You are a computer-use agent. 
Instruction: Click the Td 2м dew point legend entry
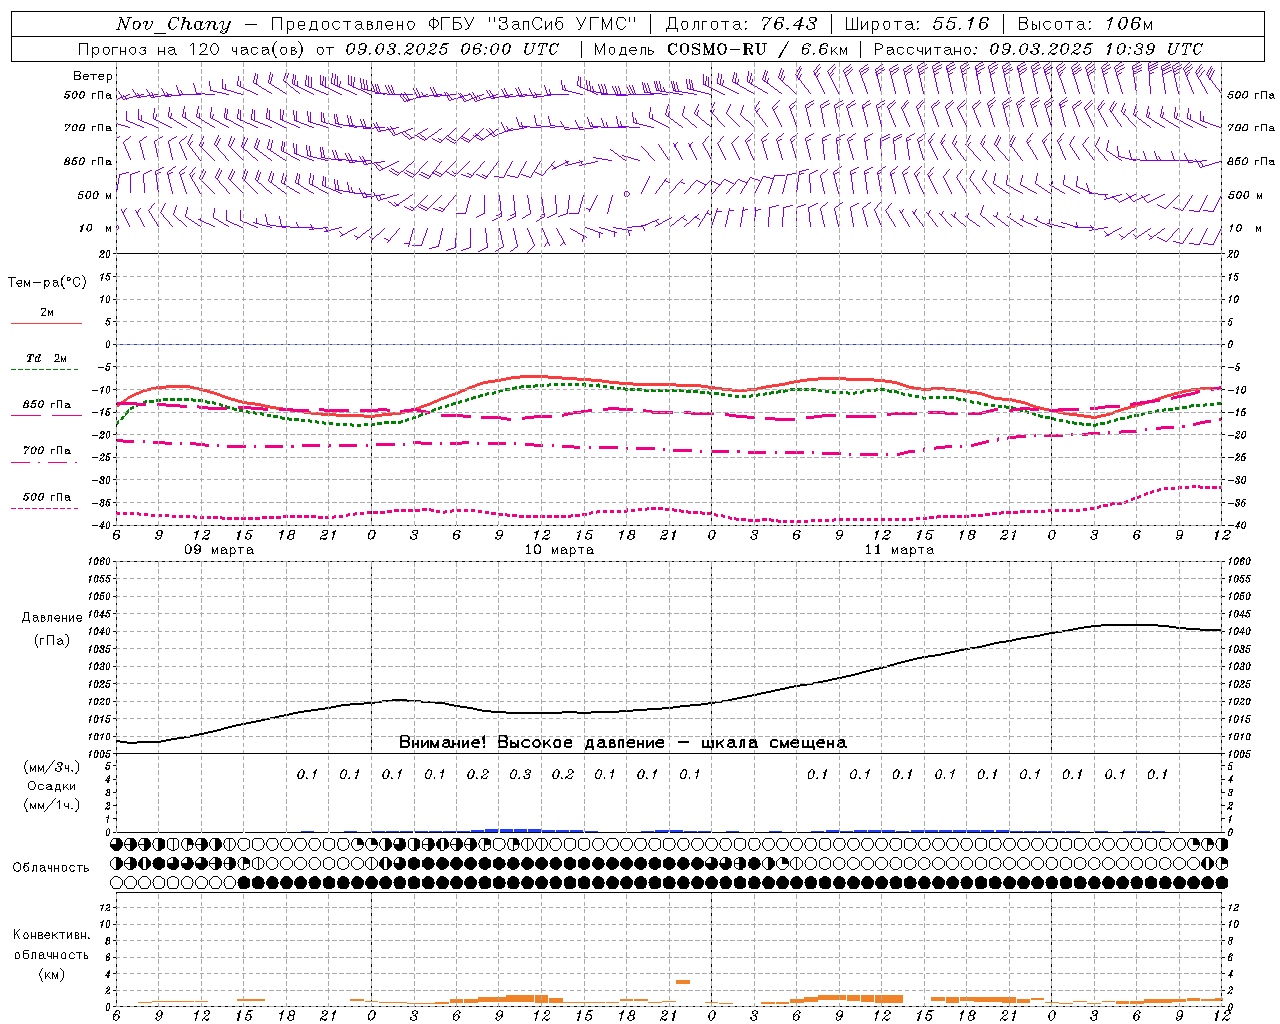[x=46, y=358]
